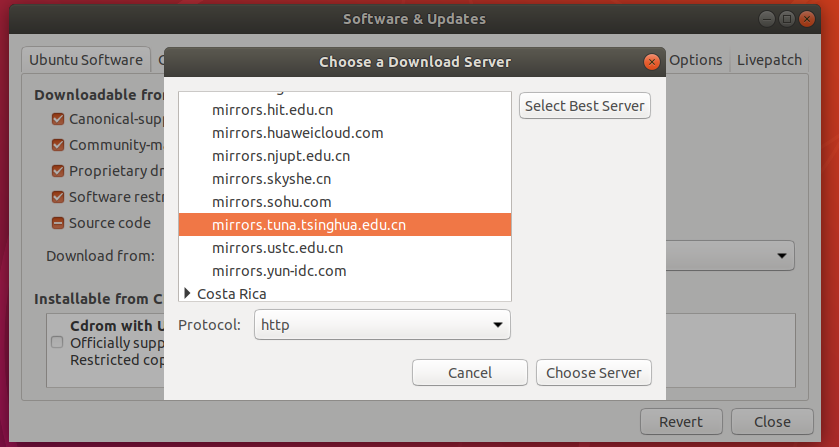Toggle Software restricted checkbox

coord(59,197)
